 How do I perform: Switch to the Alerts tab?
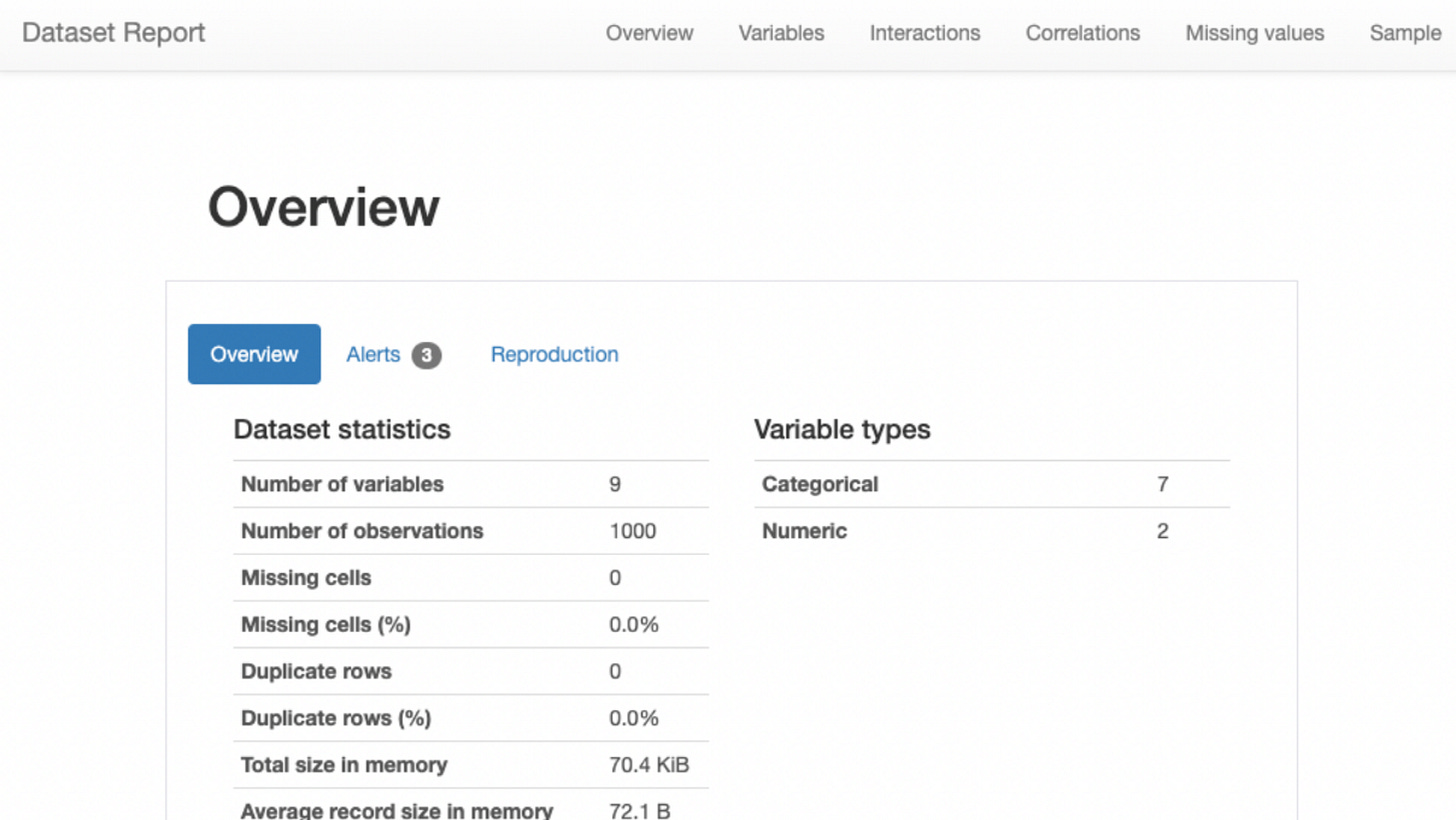click(373, 354)
